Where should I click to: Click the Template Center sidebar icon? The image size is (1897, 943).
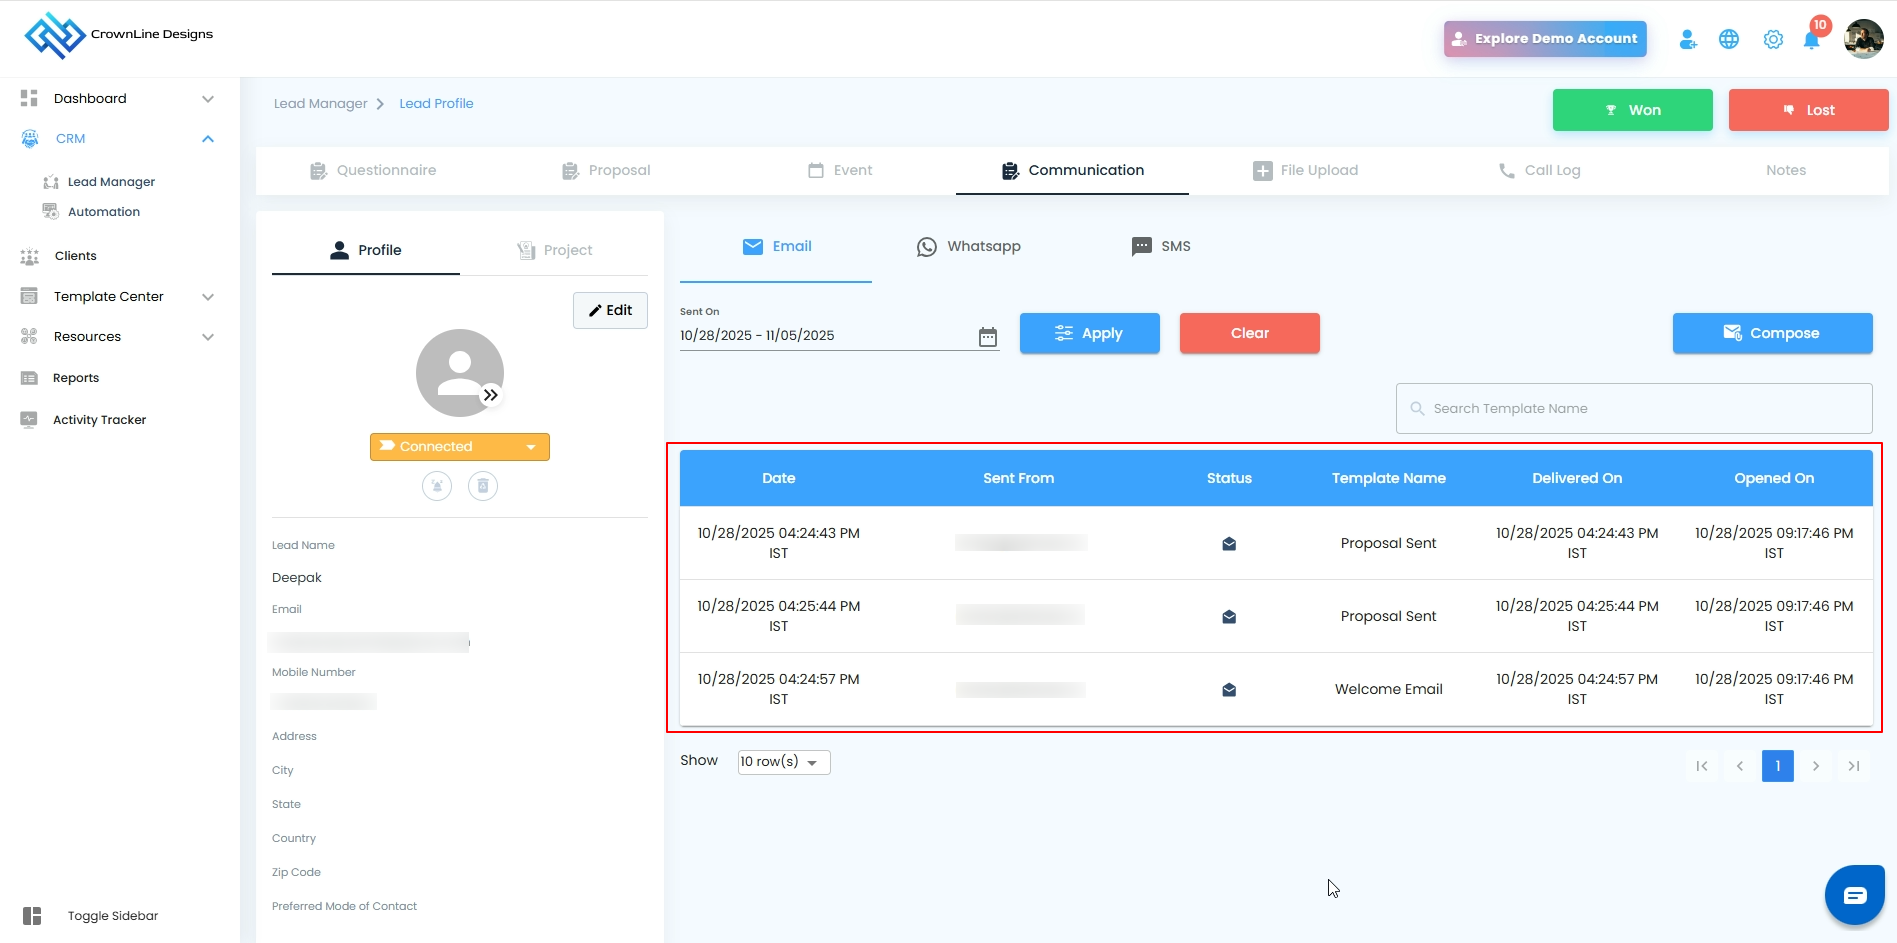29,296
